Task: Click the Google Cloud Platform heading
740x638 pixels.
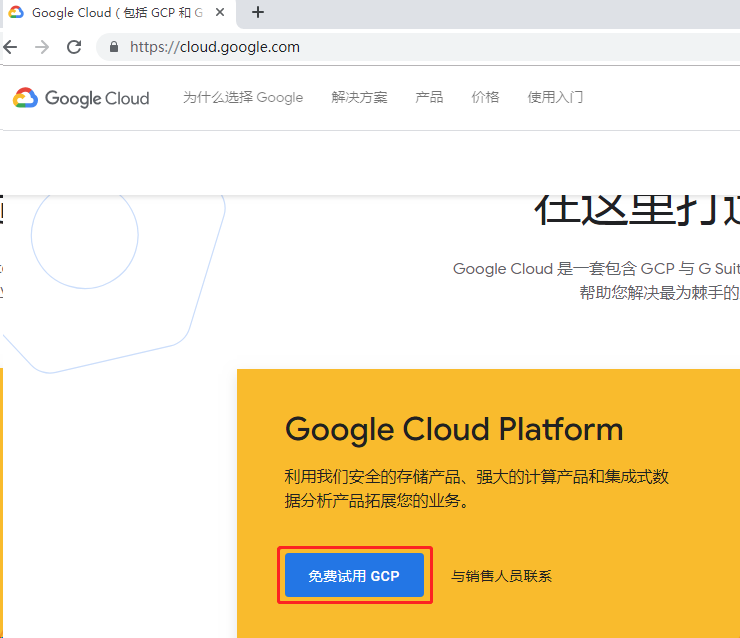Action: pos(454,429)
